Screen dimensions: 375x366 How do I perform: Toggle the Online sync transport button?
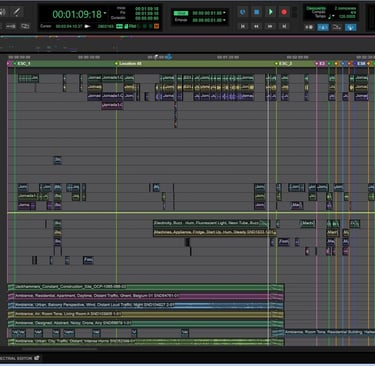pyautogui.click(x=243, y=12)
